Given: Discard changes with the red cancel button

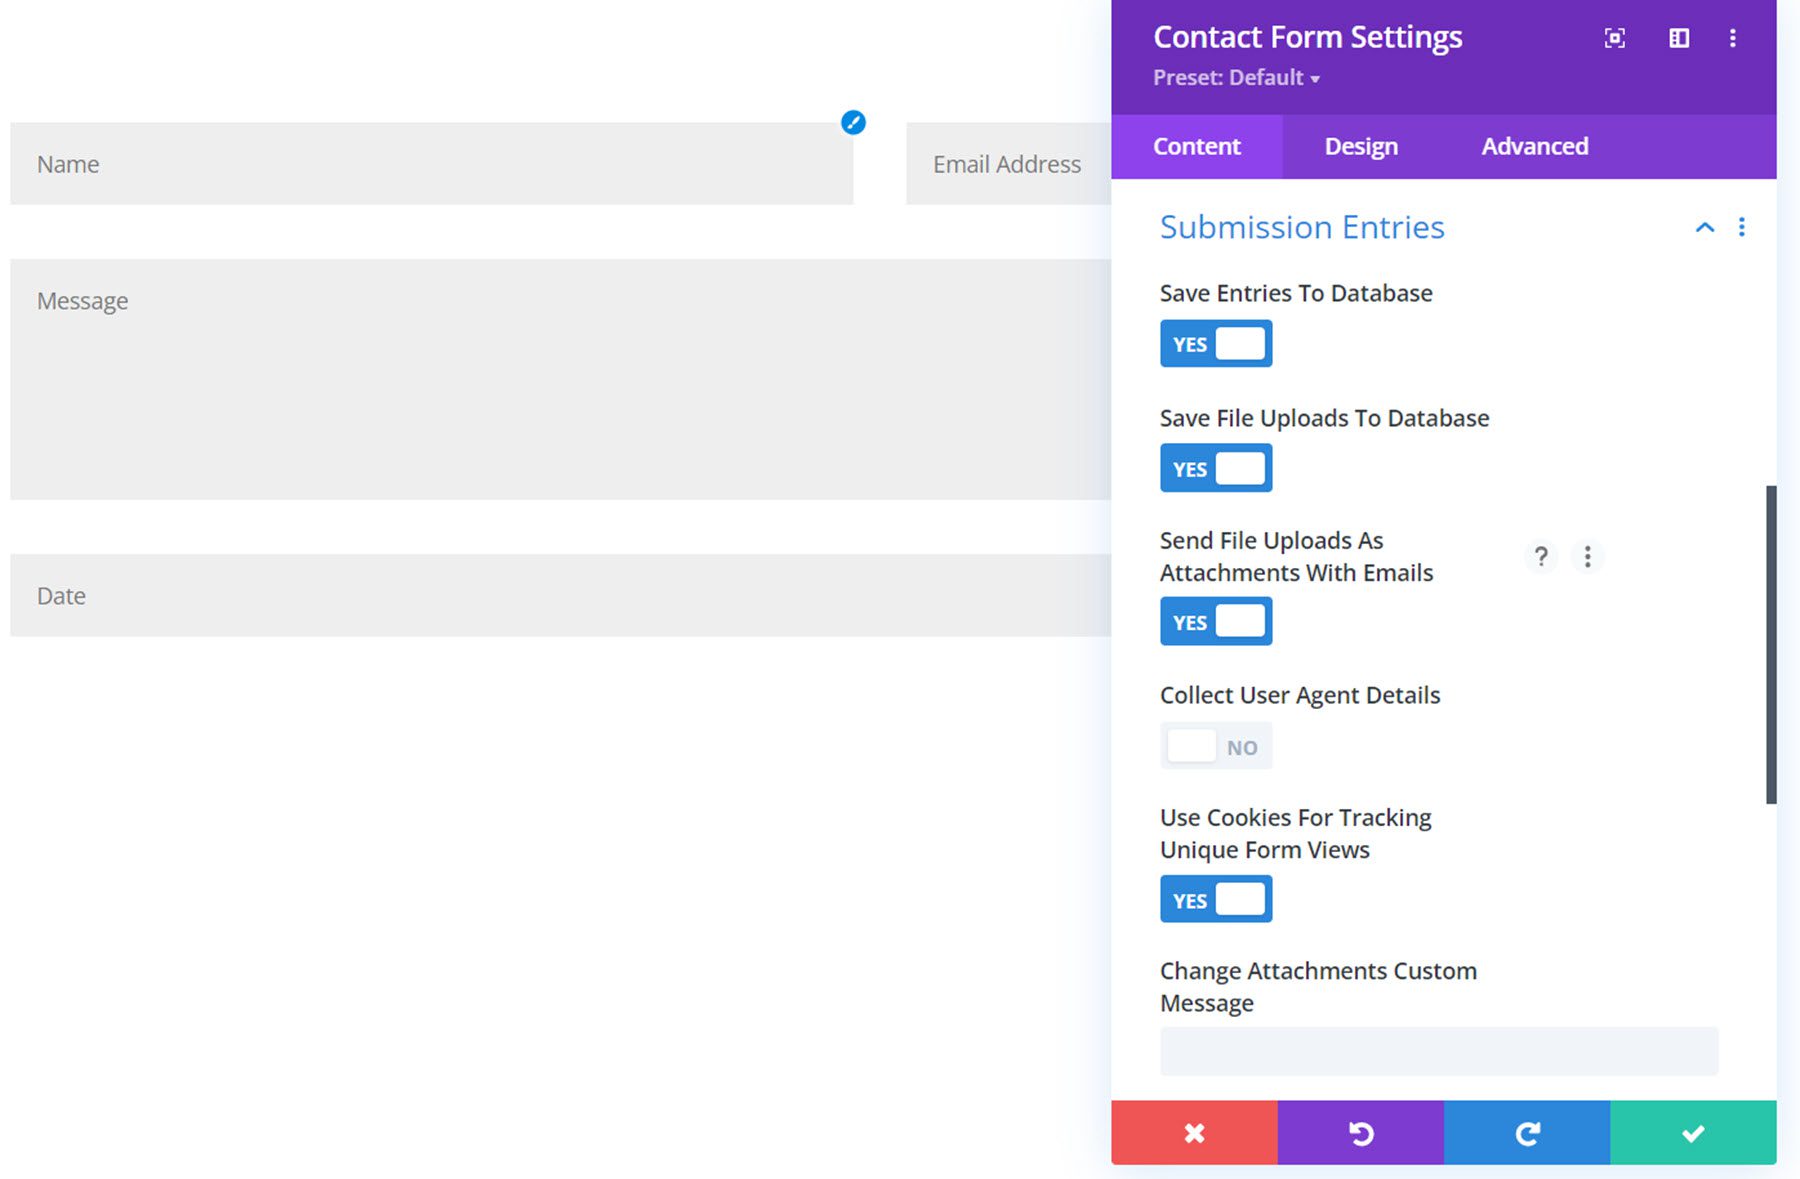Looking at the screenshot, I should [x=1194, y=1132].
